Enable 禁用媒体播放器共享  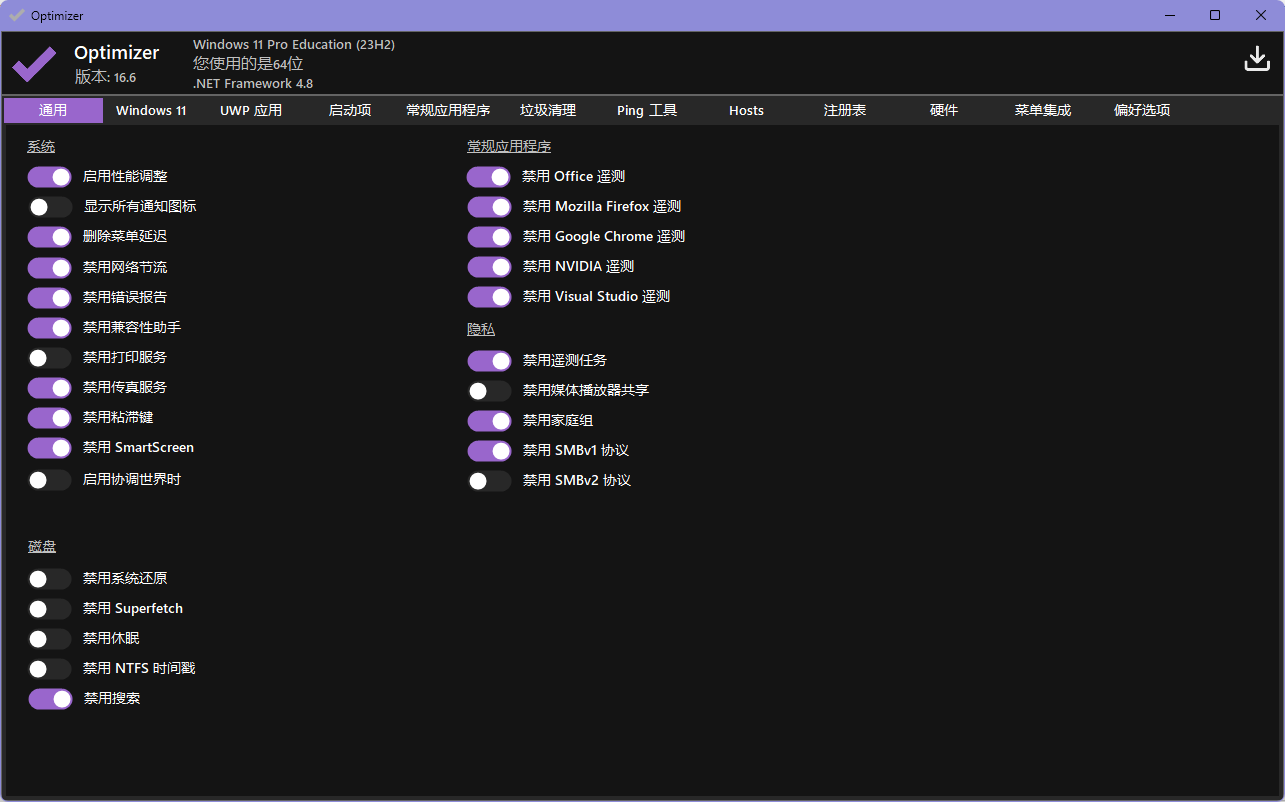pos(488,390)
